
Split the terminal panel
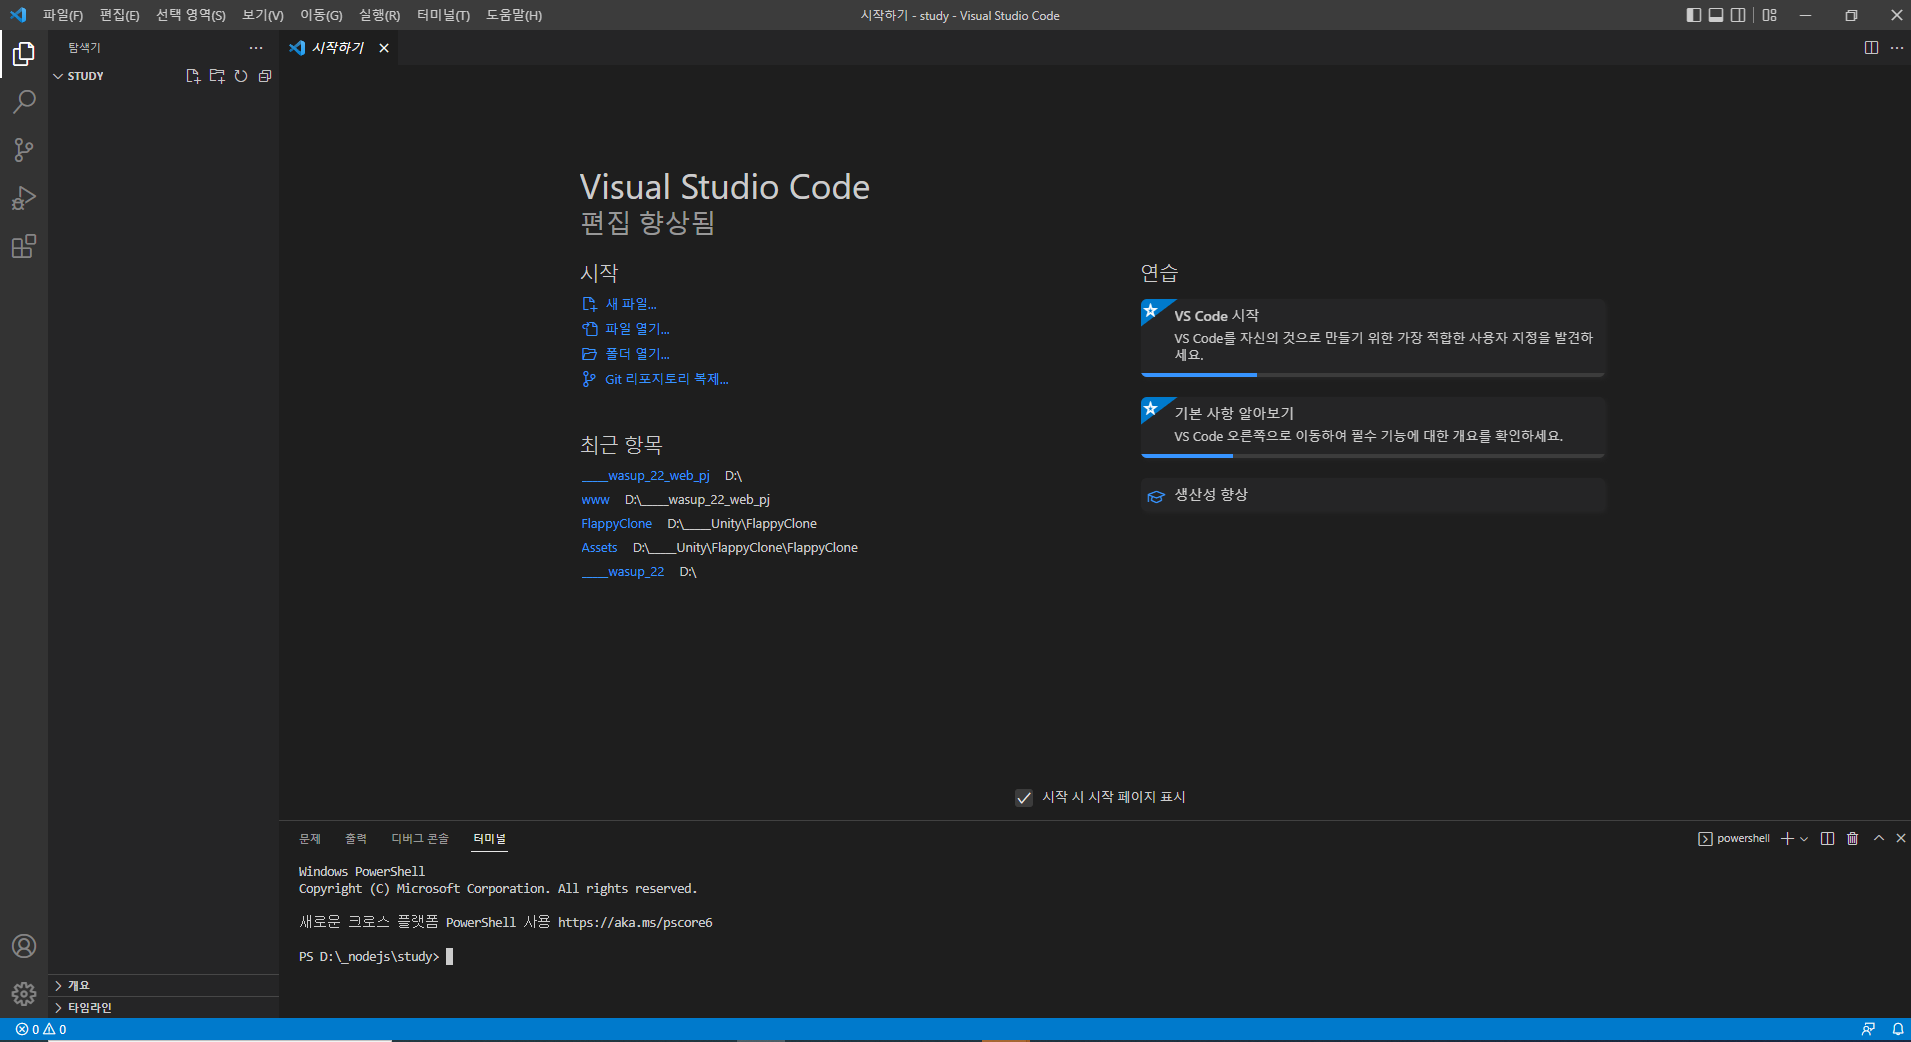point(1828,839)
